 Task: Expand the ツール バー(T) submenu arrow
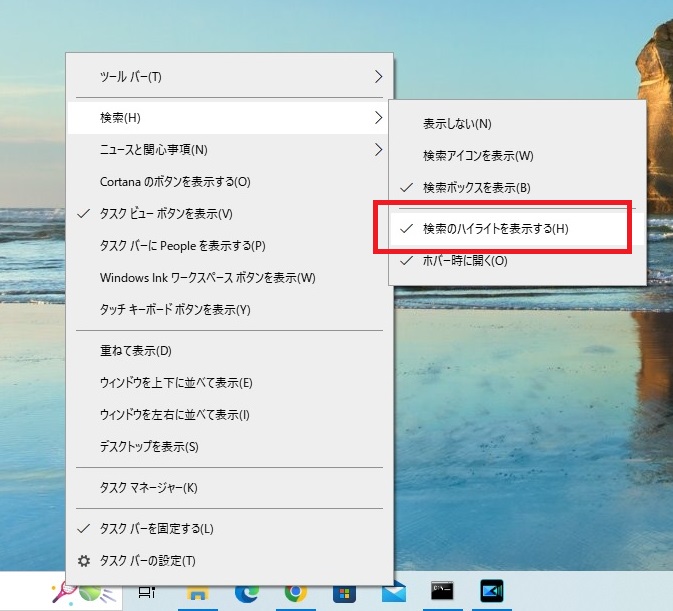click(x=378, y=76)
